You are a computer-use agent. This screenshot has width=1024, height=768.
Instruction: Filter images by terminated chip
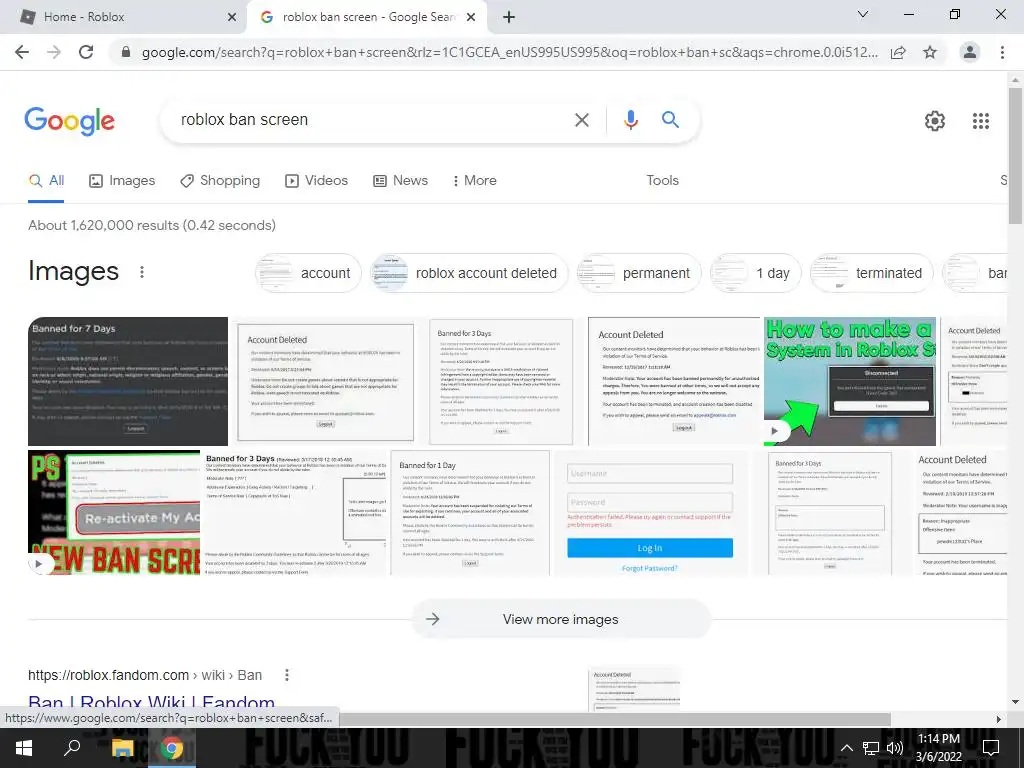point(872,273)
